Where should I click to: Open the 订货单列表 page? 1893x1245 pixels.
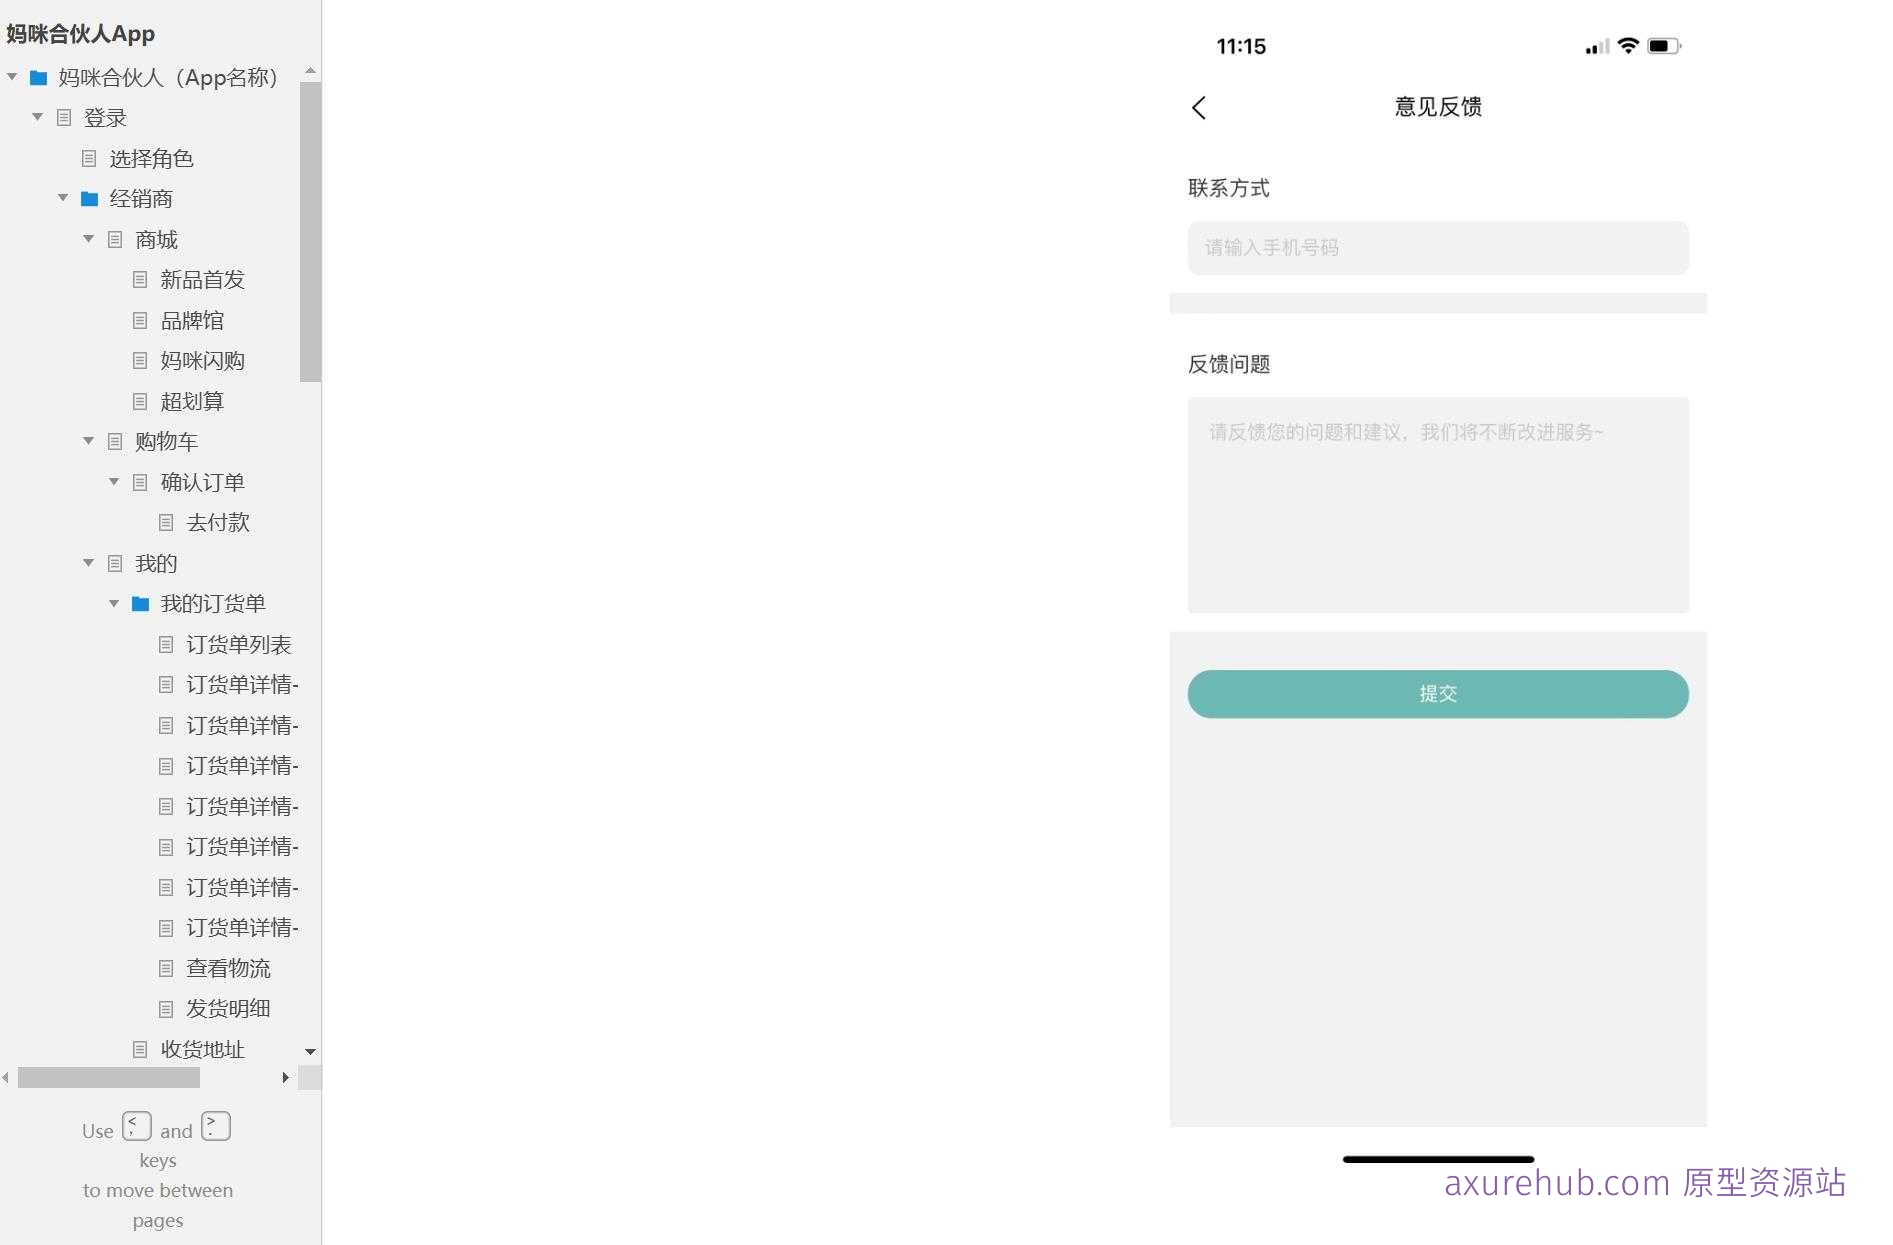click(x=238, y=645)
